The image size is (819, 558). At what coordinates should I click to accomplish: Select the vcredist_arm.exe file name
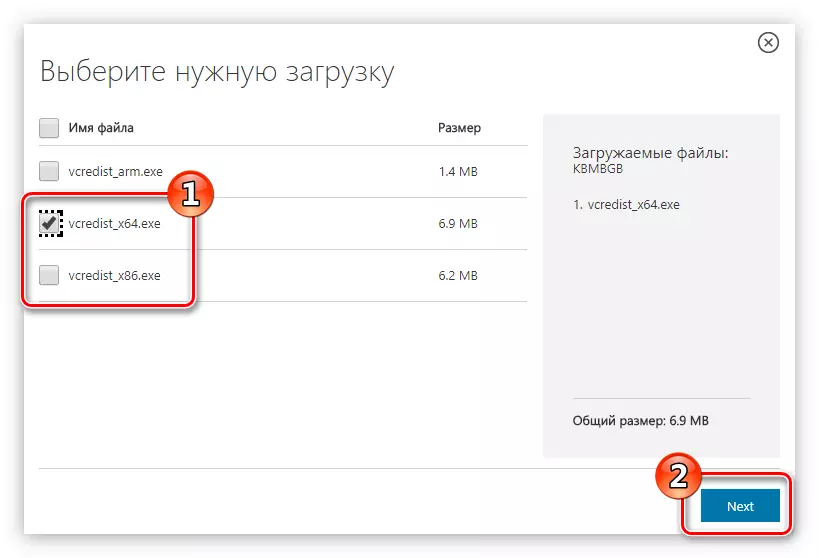tap(115, 172)
